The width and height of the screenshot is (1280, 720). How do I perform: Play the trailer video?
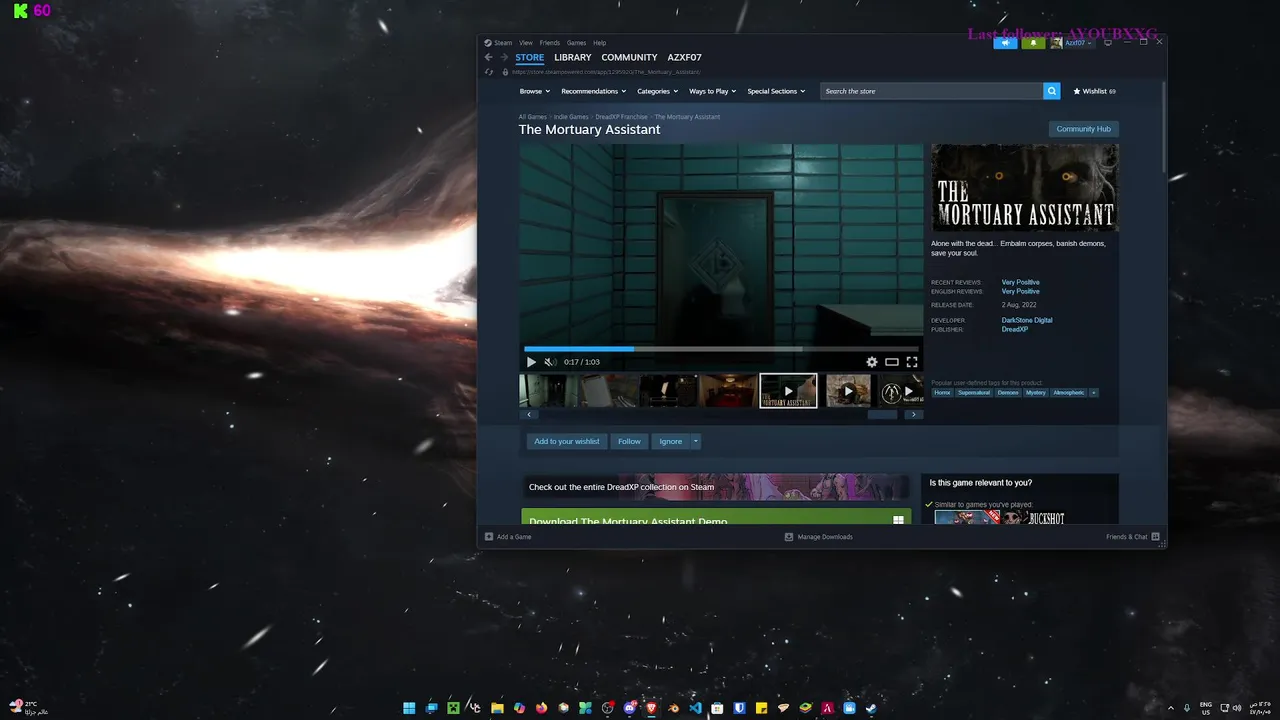531,362
